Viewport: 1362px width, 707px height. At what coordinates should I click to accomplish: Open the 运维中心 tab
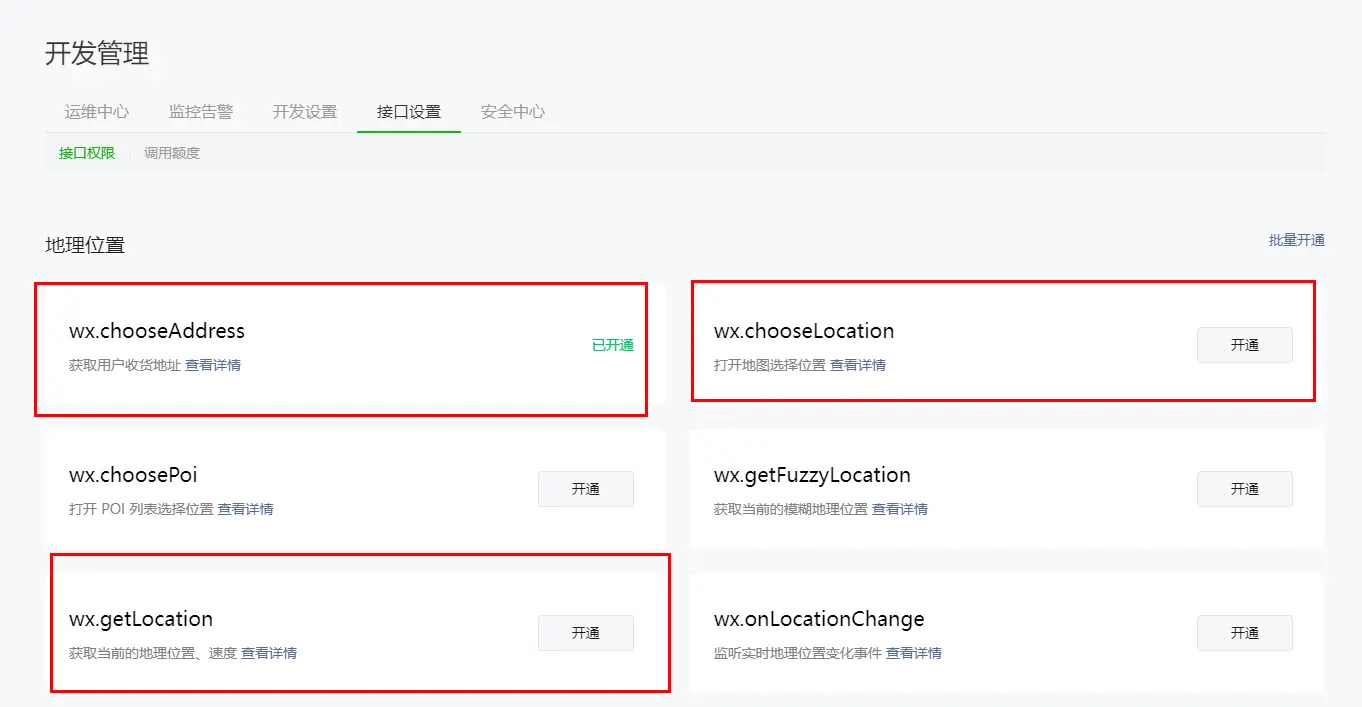pos(97,112)
